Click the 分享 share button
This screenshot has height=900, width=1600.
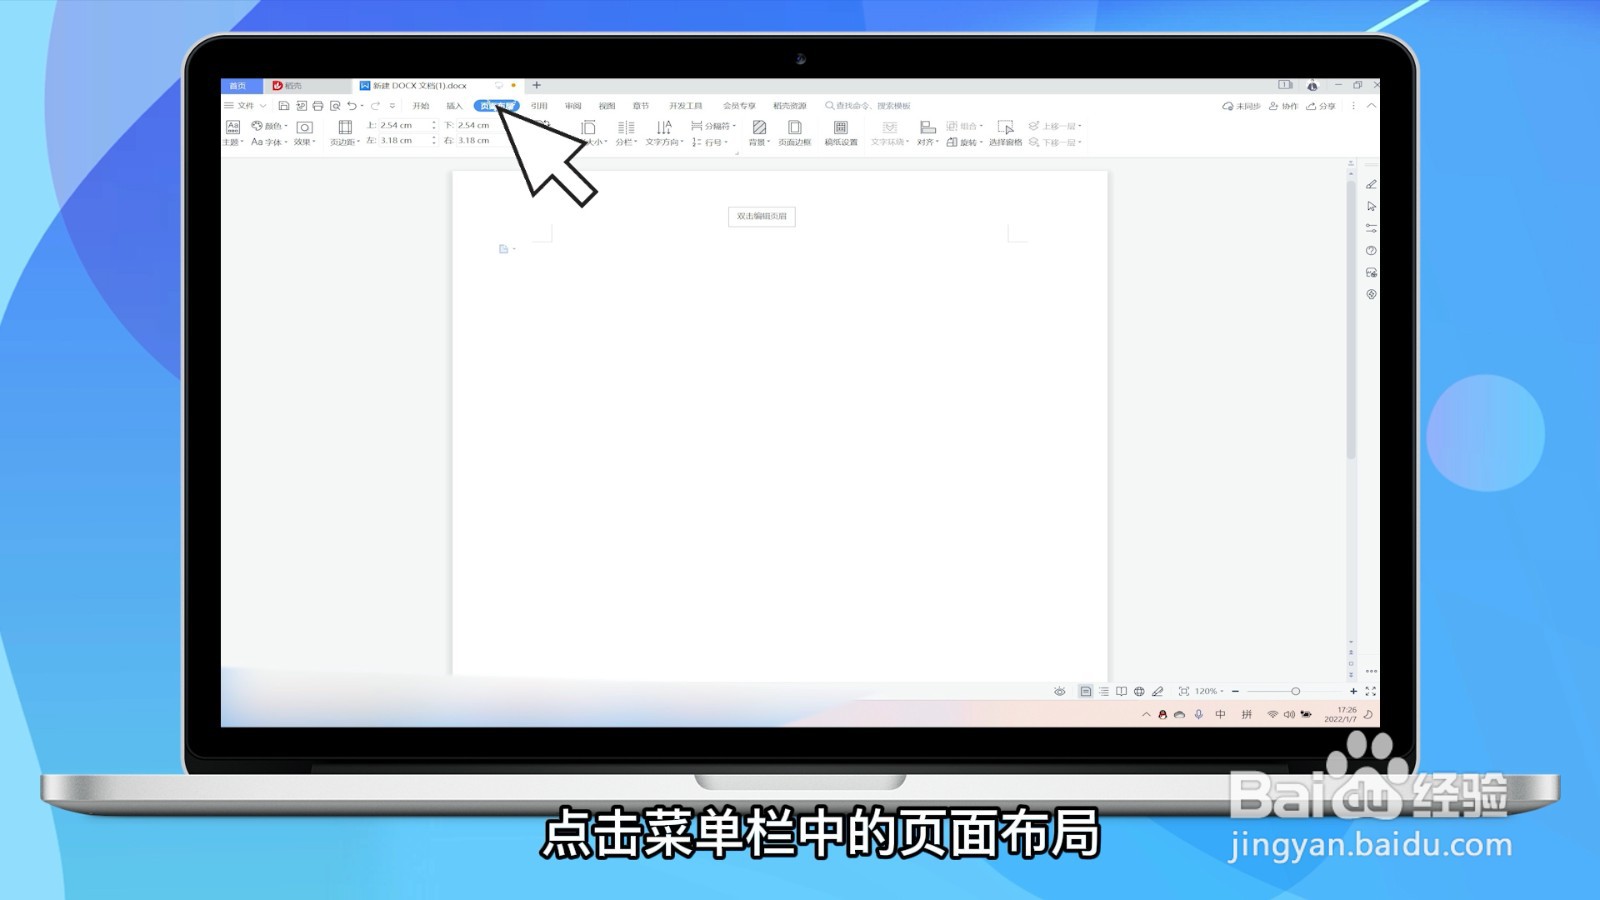pos(1320,106)
